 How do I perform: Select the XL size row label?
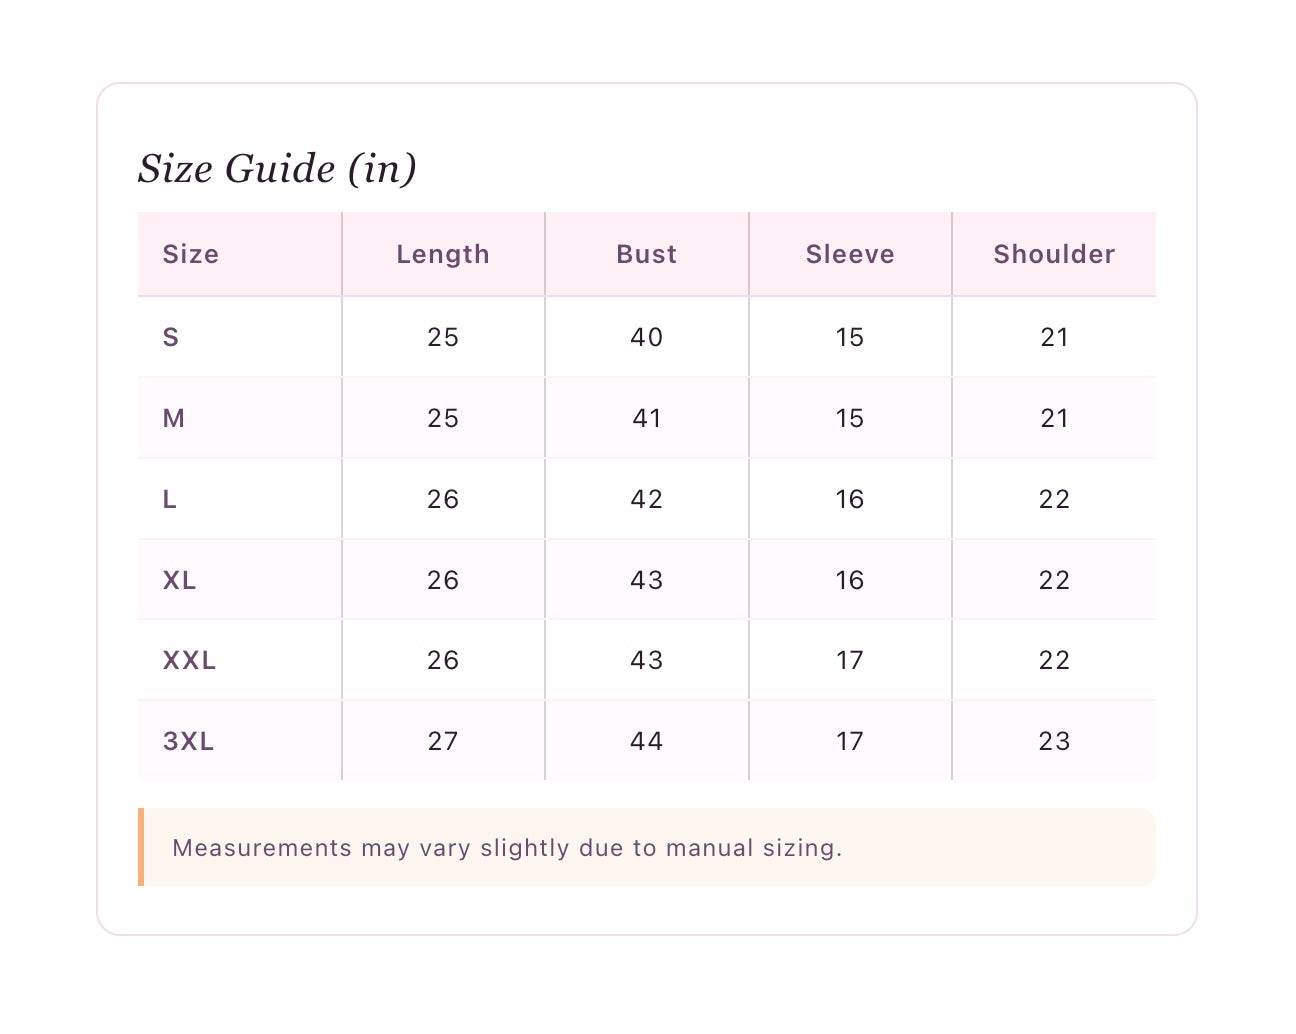tap(179, 580)
